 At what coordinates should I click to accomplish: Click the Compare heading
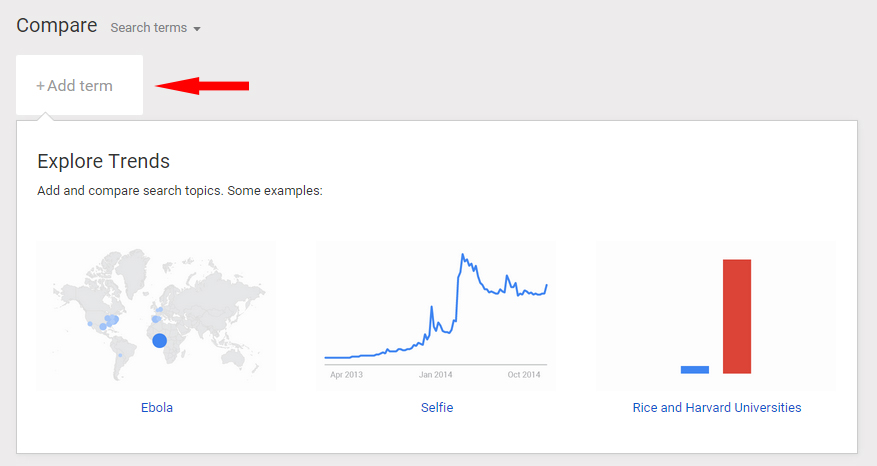pos(56,26)
